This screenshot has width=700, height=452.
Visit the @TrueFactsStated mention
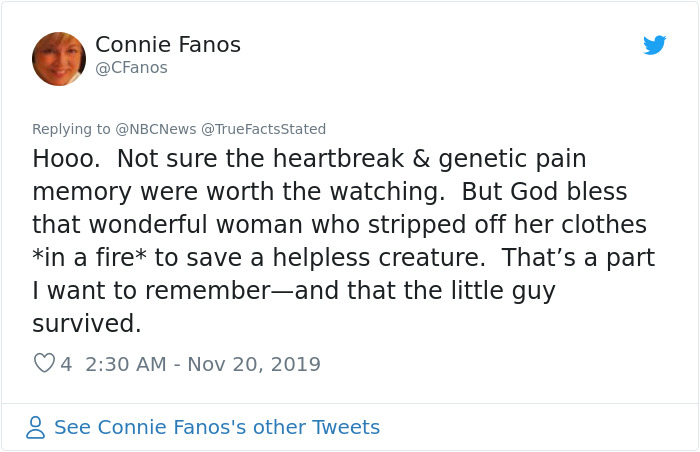pyautogui.click(x=263, y=129)
